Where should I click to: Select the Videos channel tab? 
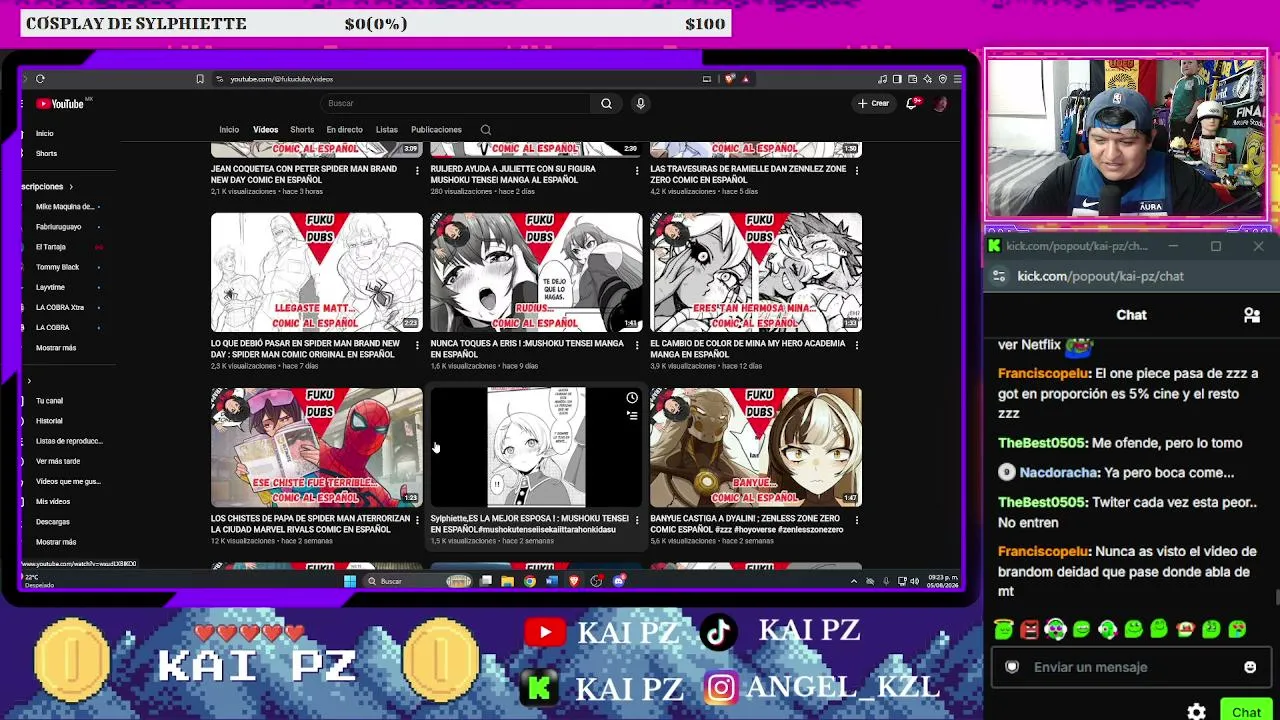coord(265,129)
